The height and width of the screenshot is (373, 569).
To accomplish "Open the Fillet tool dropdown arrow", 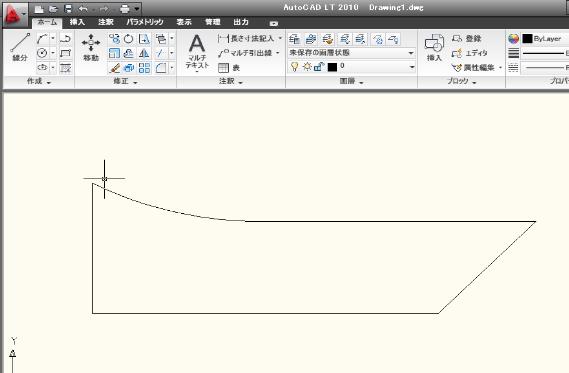I will pos(172,67).
